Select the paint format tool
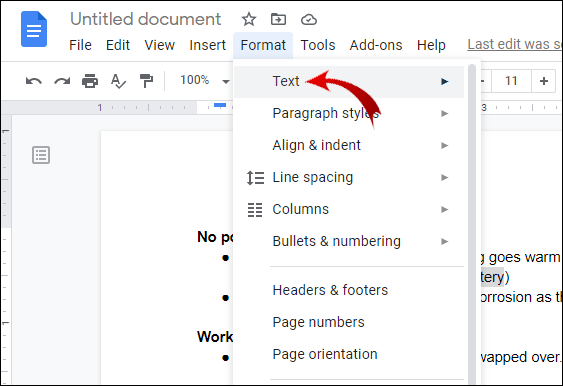 click(x=146, y=81)
